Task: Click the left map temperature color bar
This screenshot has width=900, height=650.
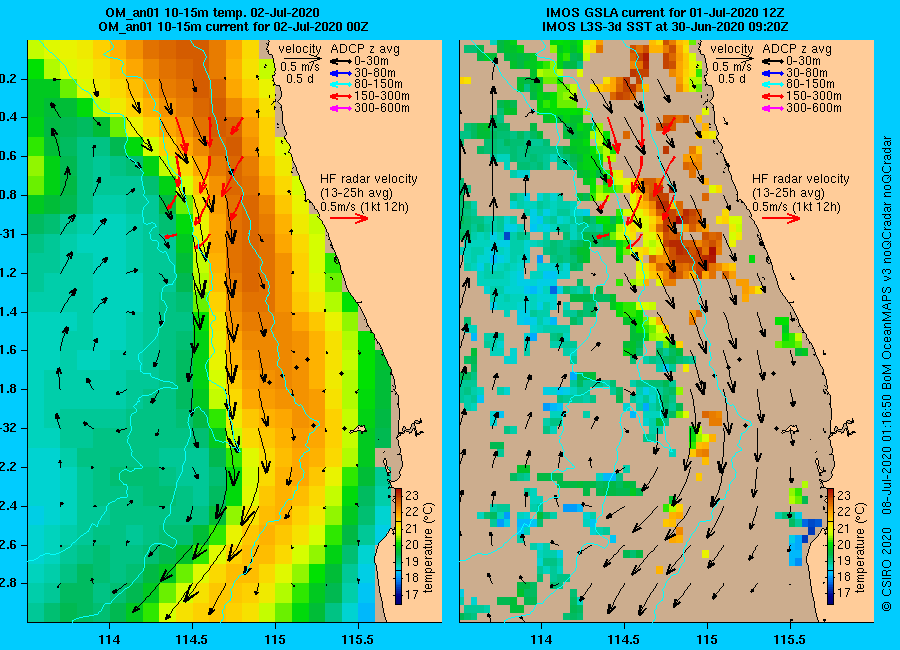Action: (x=398, y=546)
